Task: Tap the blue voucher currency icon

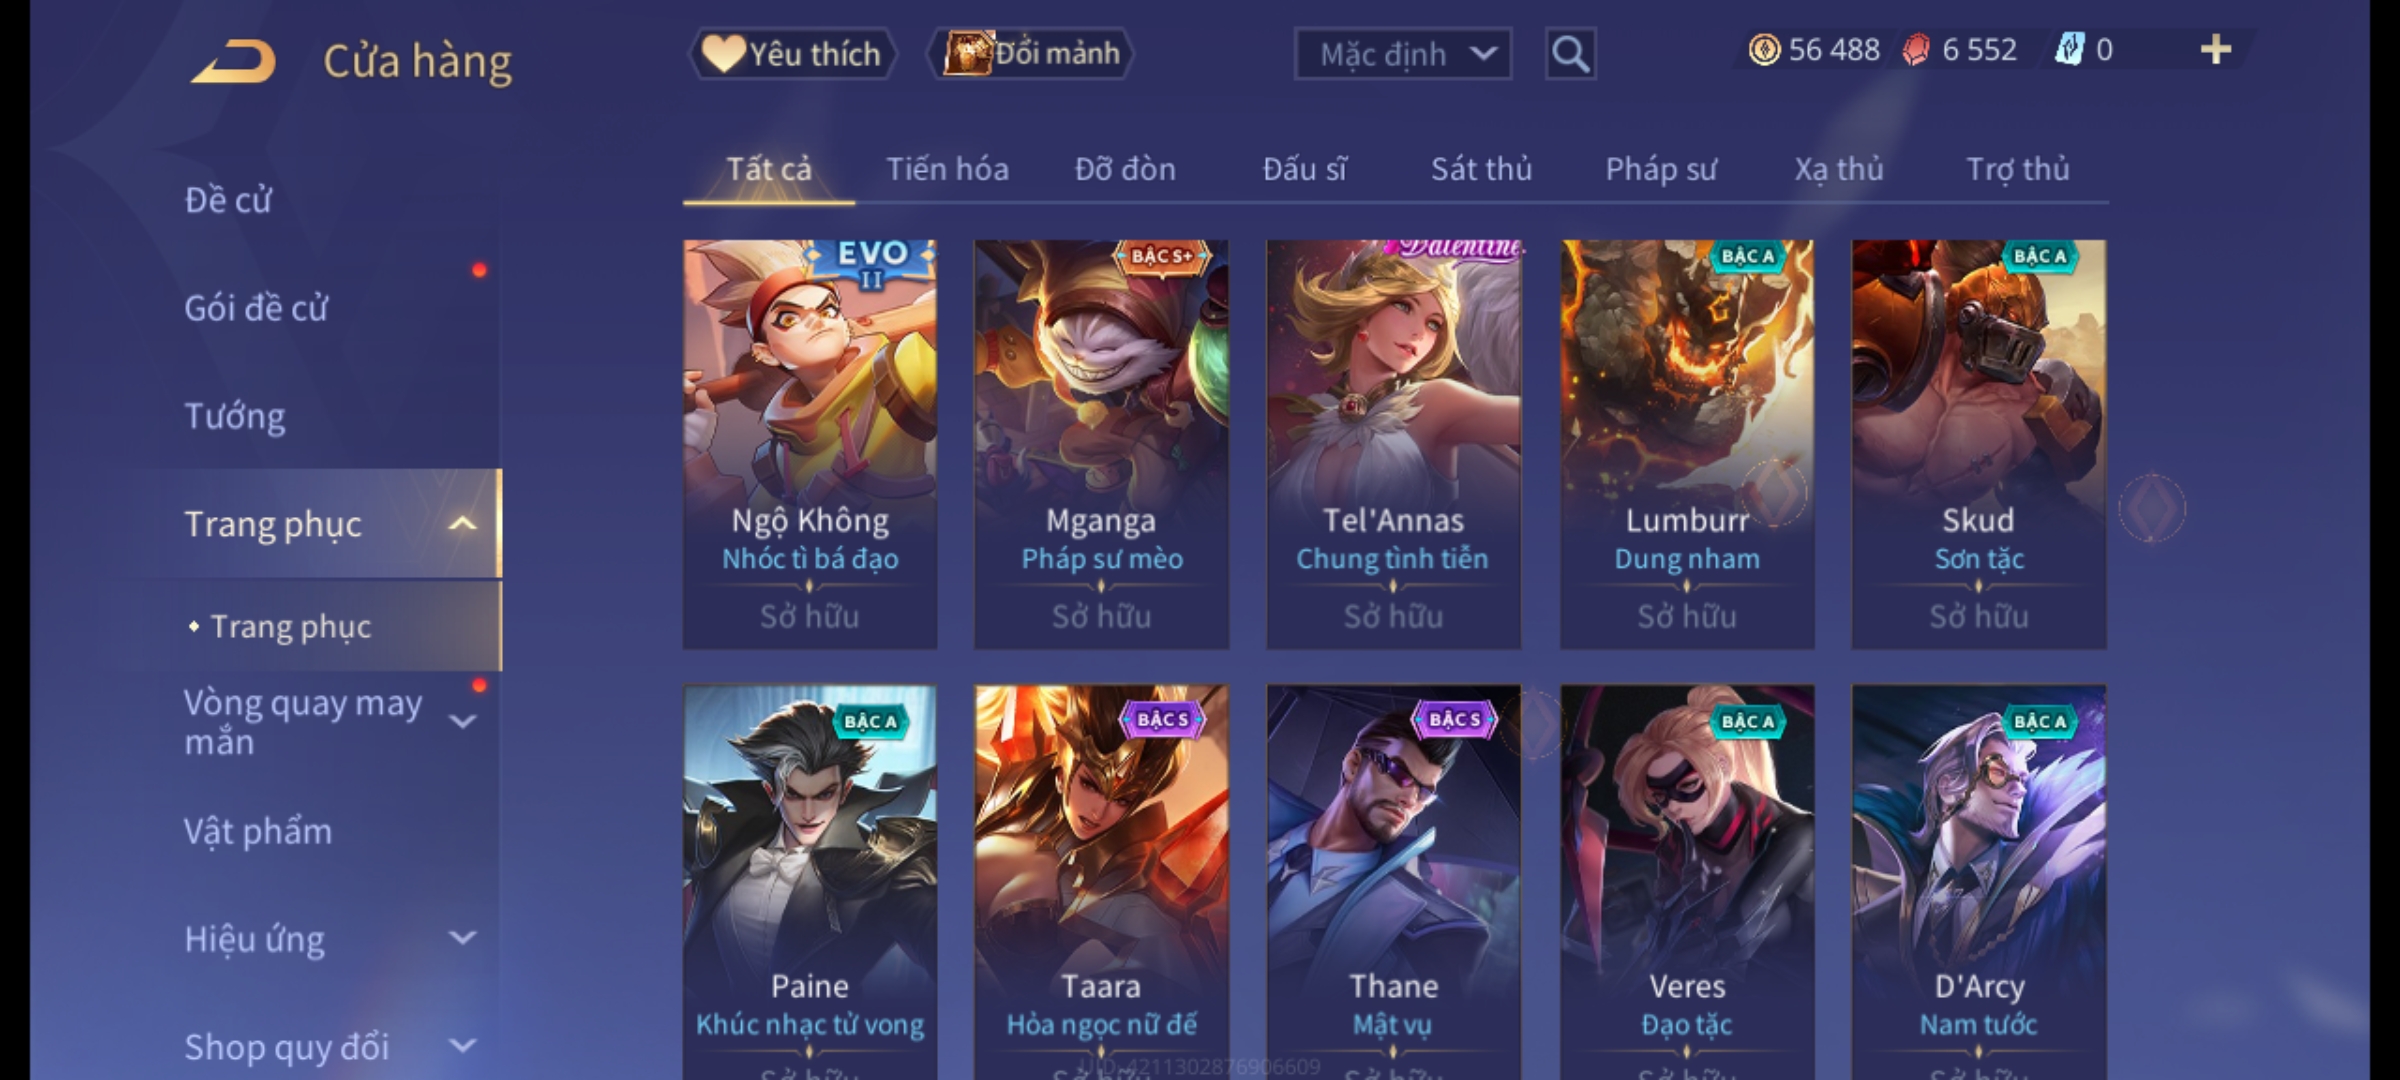Action: coord(2068,50)
